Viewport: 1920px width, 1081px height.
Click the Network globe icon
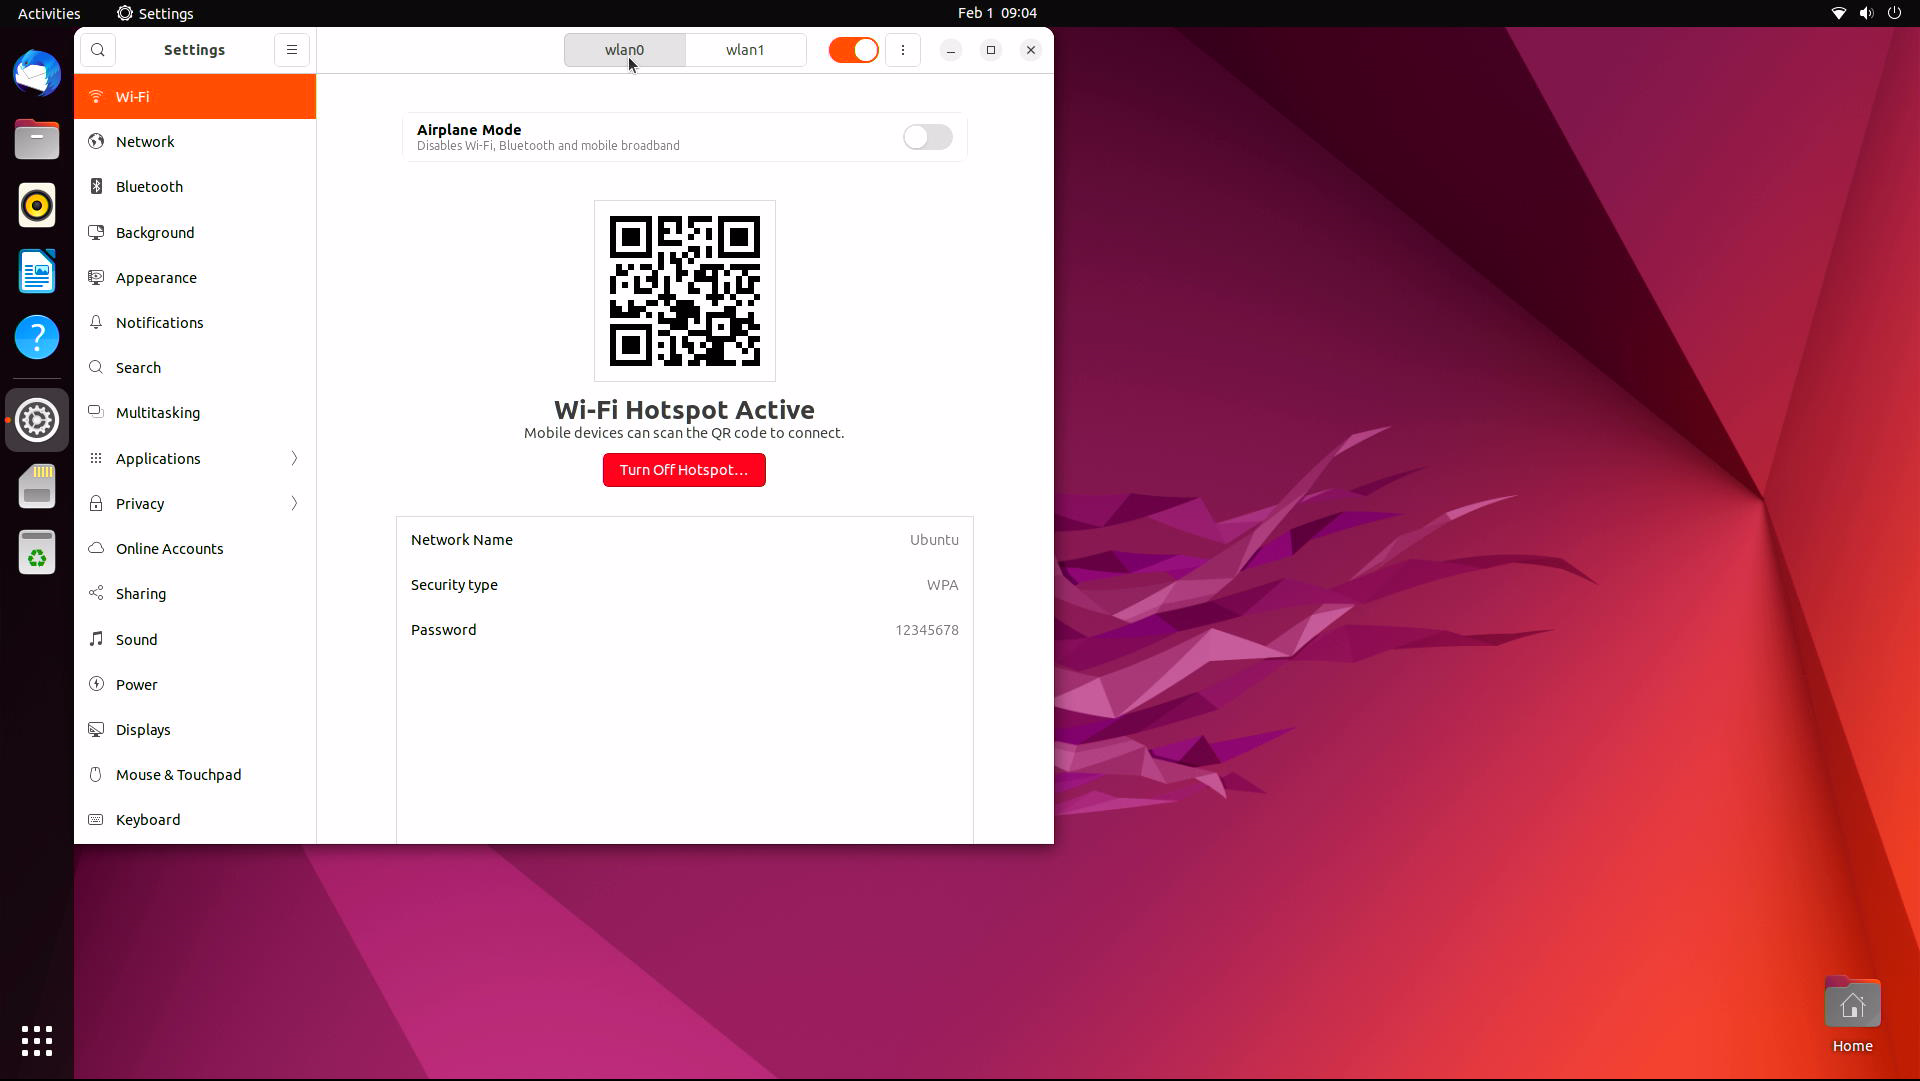[96, 142]
